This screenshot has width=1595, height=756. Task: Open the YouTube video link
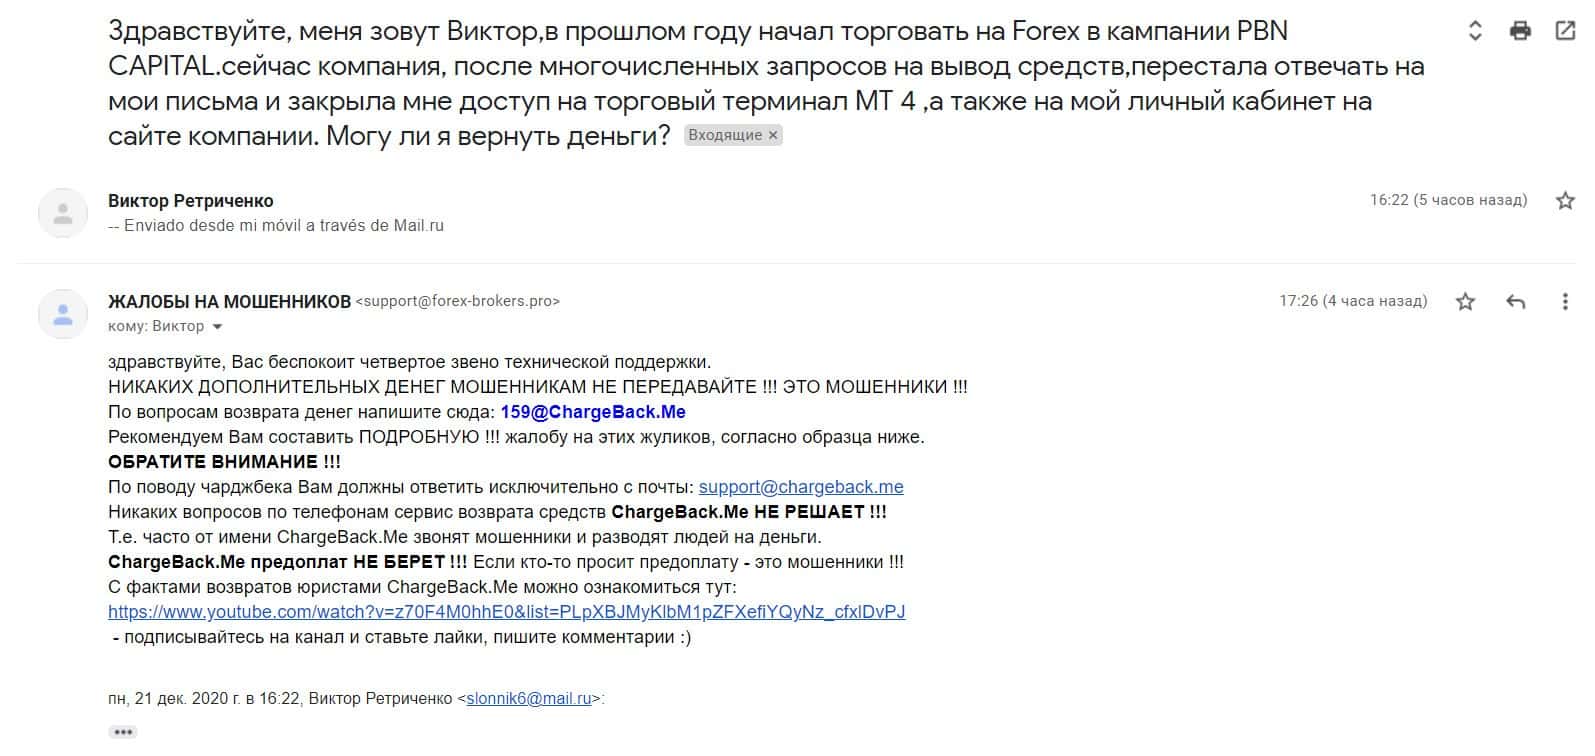click(x=506, y=612)
